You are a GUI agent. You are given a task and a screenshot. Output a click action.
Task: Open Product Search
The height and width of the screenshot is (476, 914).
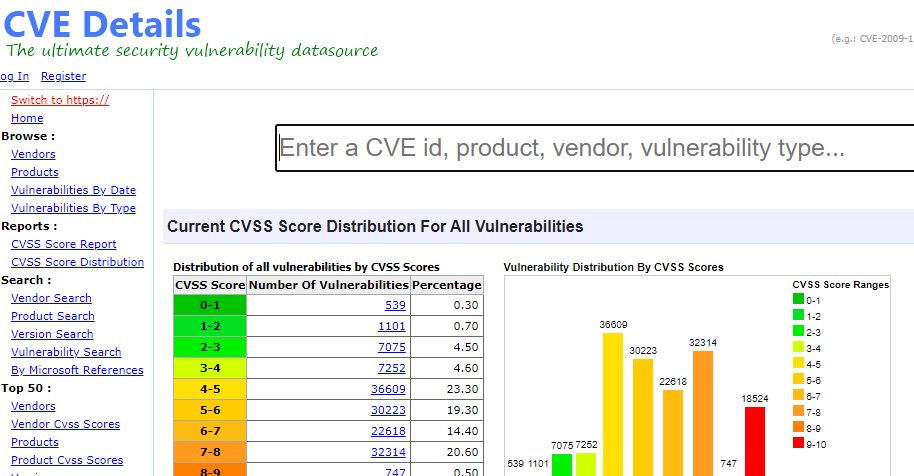[52, 316]
